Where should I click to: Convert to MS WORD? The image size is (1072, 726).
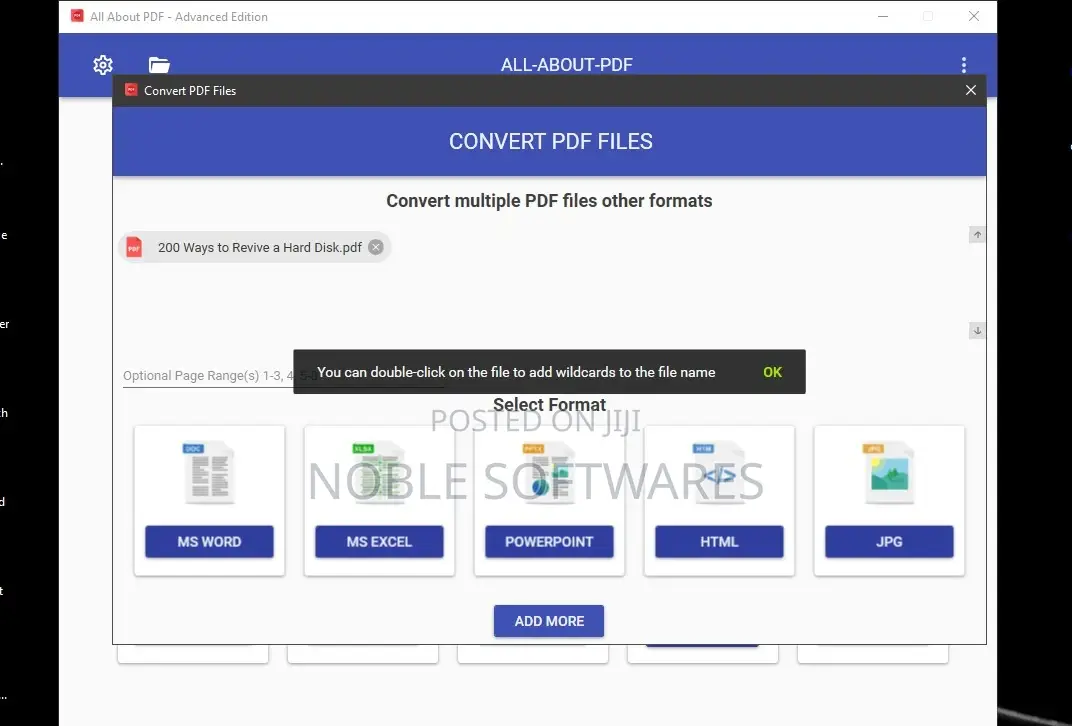point(209,541)
